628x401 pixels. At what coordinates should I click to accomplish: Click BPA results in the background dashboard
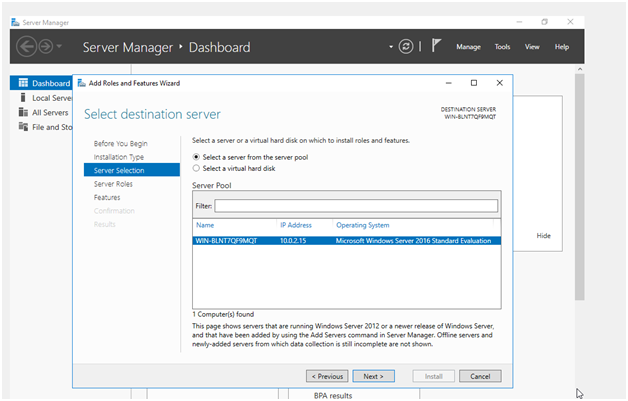pos(333,395)
